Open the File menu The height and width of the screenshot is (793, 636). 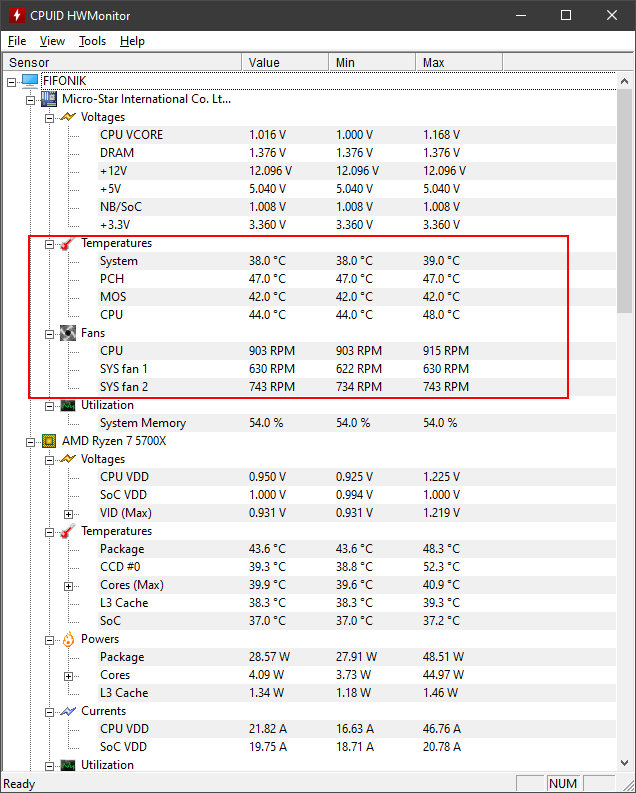coord(17,41)
